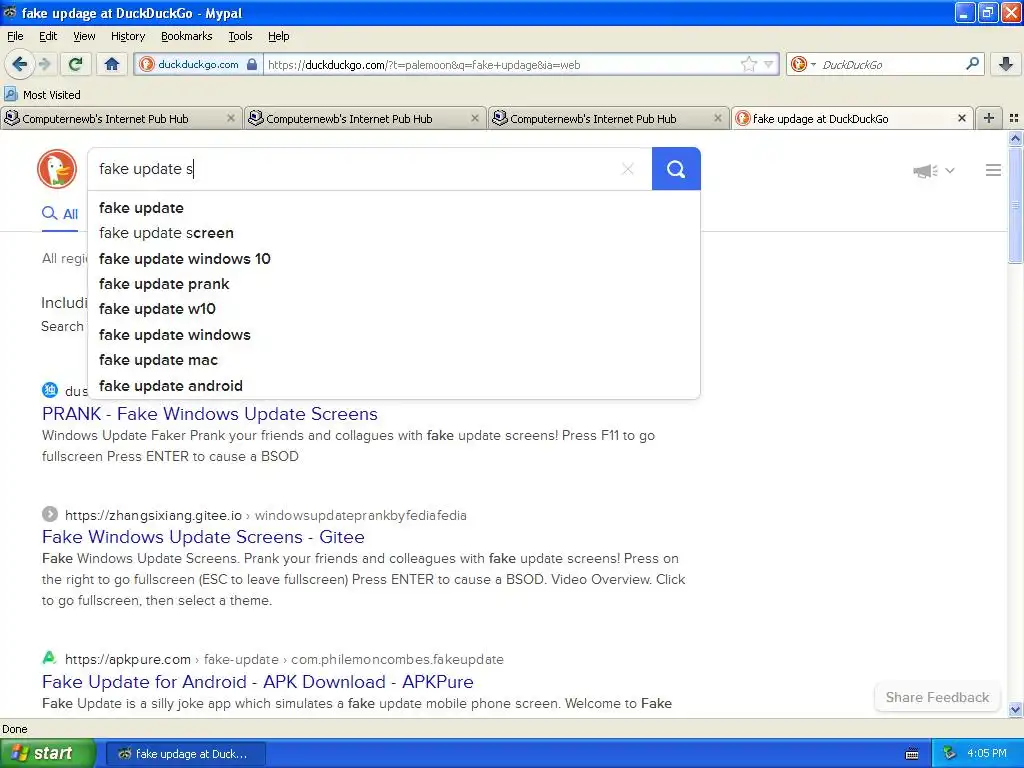Open the list all tabs button
1024x768 pixels.
coord(1014,118)
